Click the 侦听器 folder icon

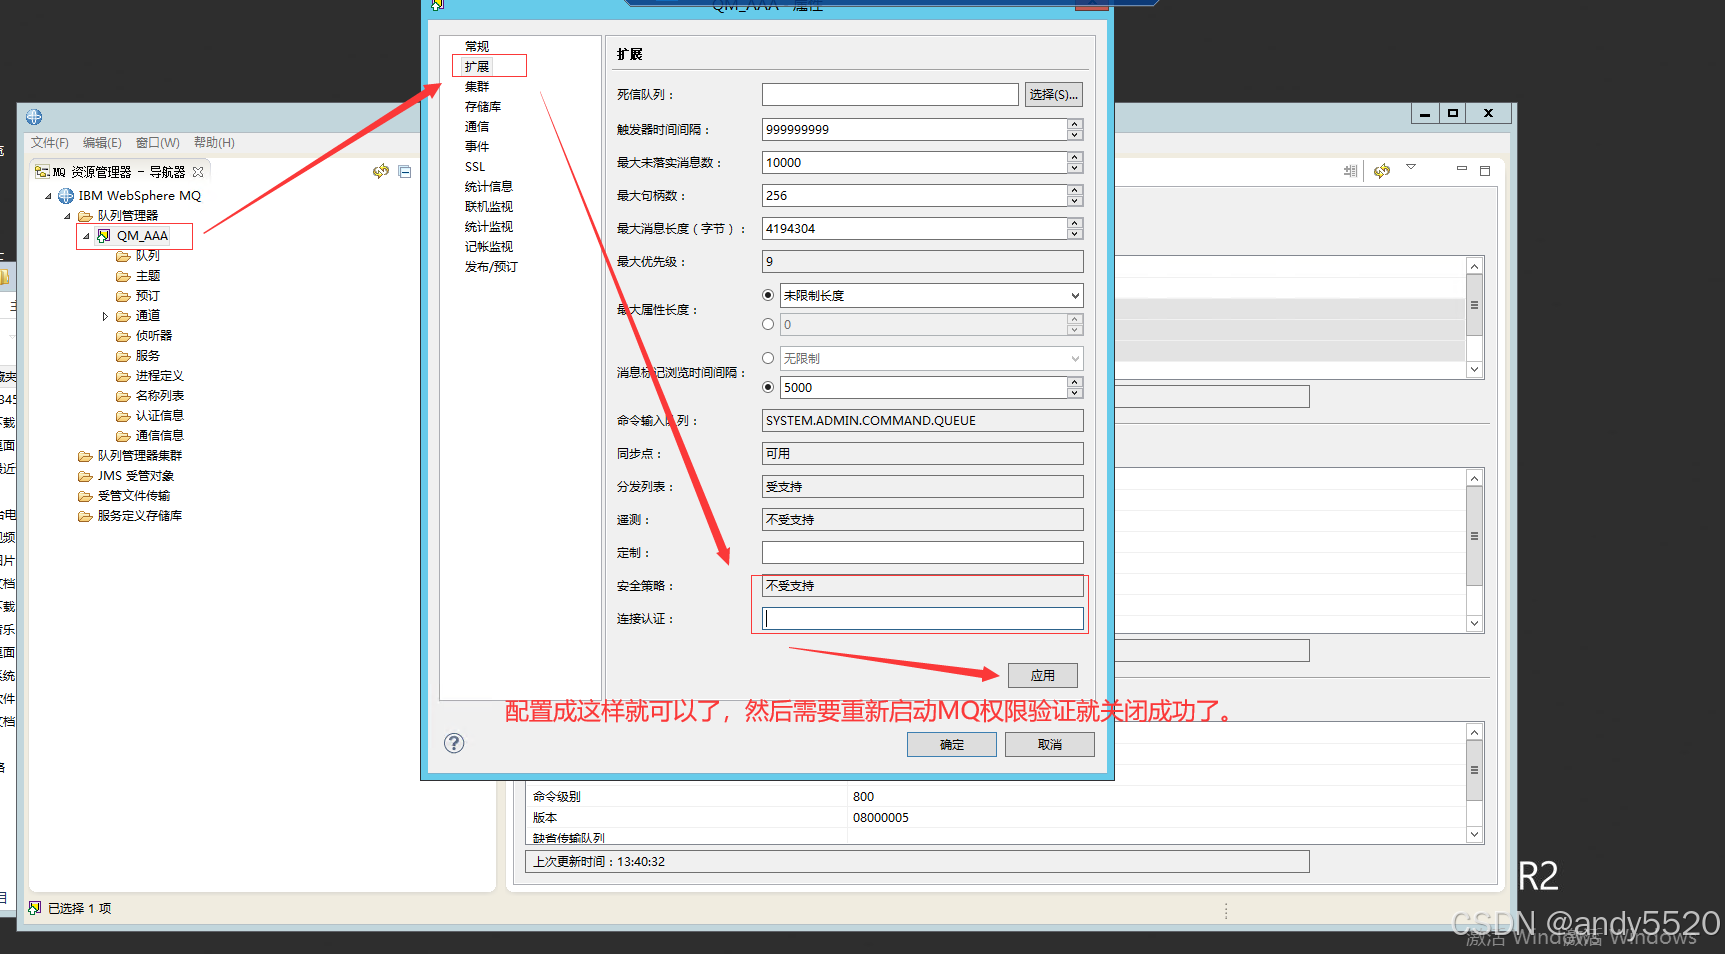[x=123, y=336]
